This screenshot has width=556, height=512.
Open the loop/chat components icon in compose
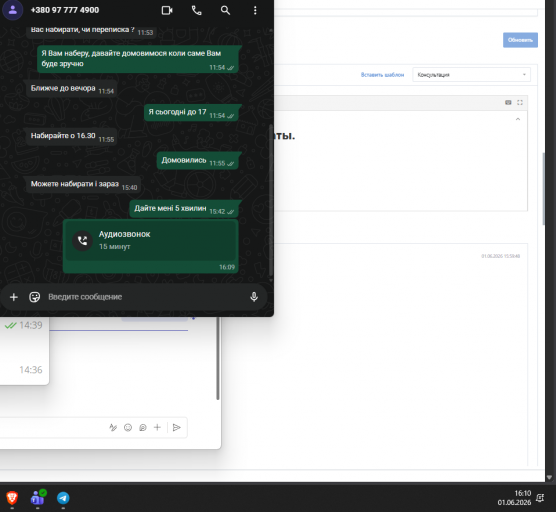(143, 427)
